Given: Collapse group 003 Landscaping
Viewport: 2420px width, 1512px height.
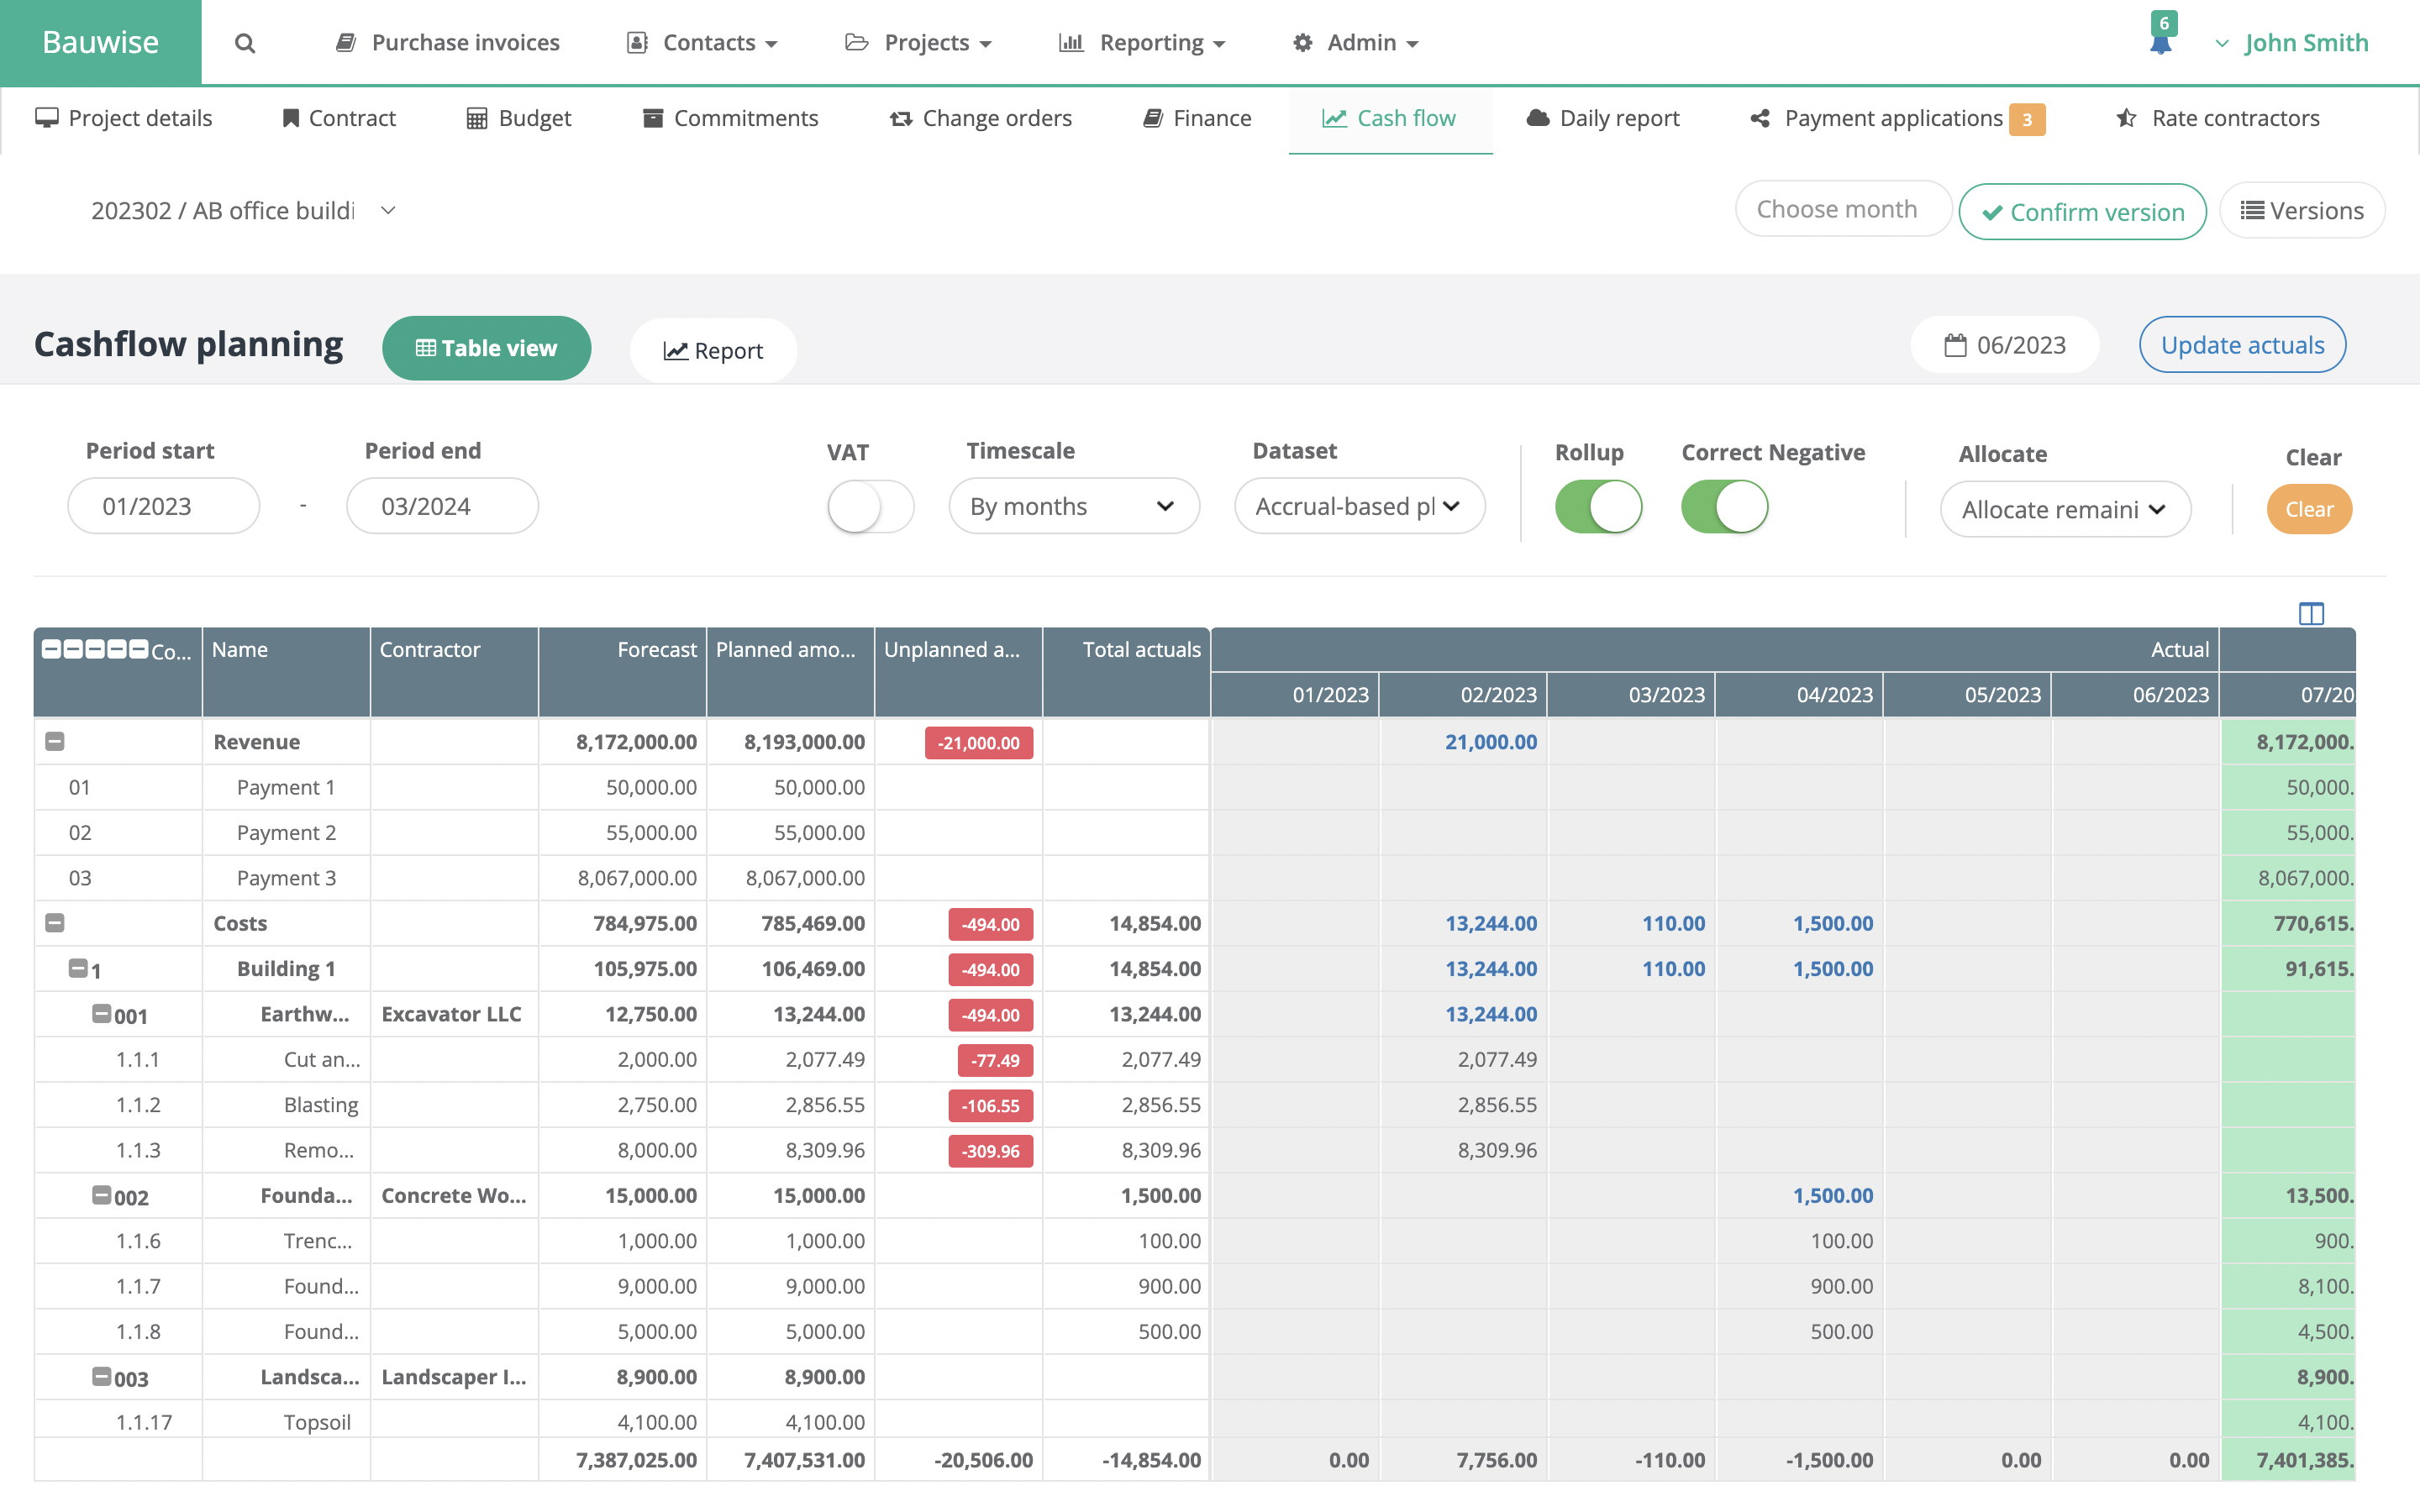Looking at the screenshot, I should coord(101,1376).
